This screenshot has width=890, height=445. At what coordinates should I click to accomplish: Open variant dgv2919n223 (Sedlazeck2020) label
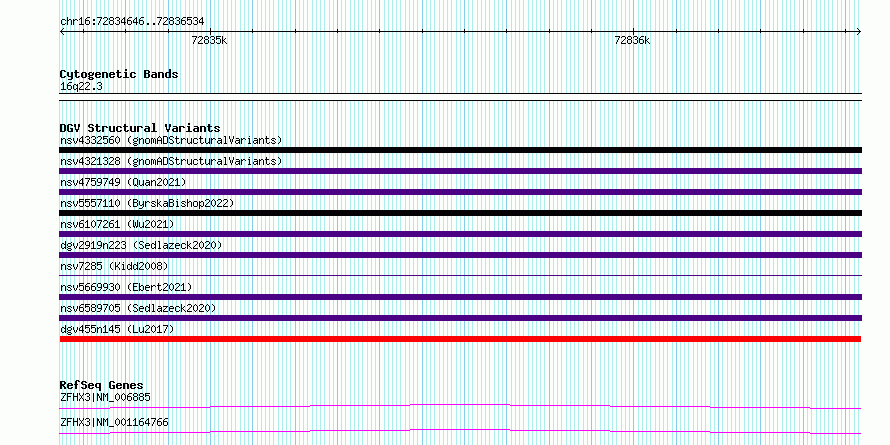[141, 245]
